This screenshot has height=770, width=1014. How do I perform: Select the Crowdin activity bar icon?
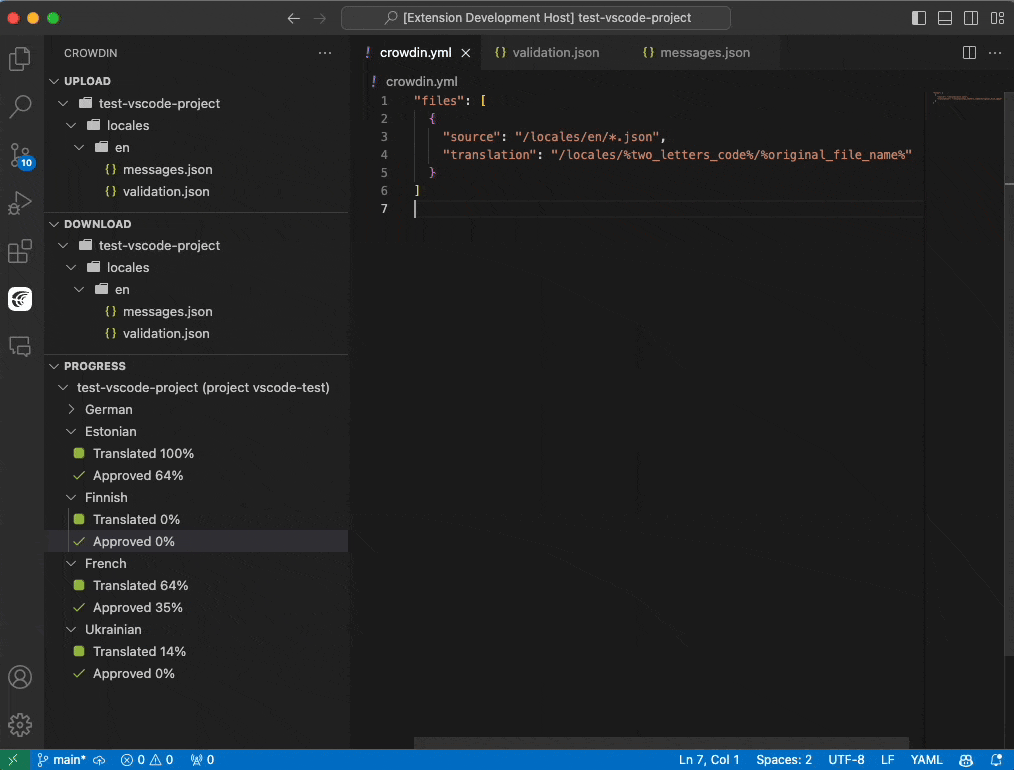[20, 299]
